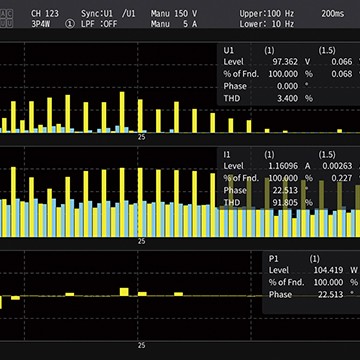Select U1 value 0.068
This screenshot has height=360, width=360.
click(342, 74)
